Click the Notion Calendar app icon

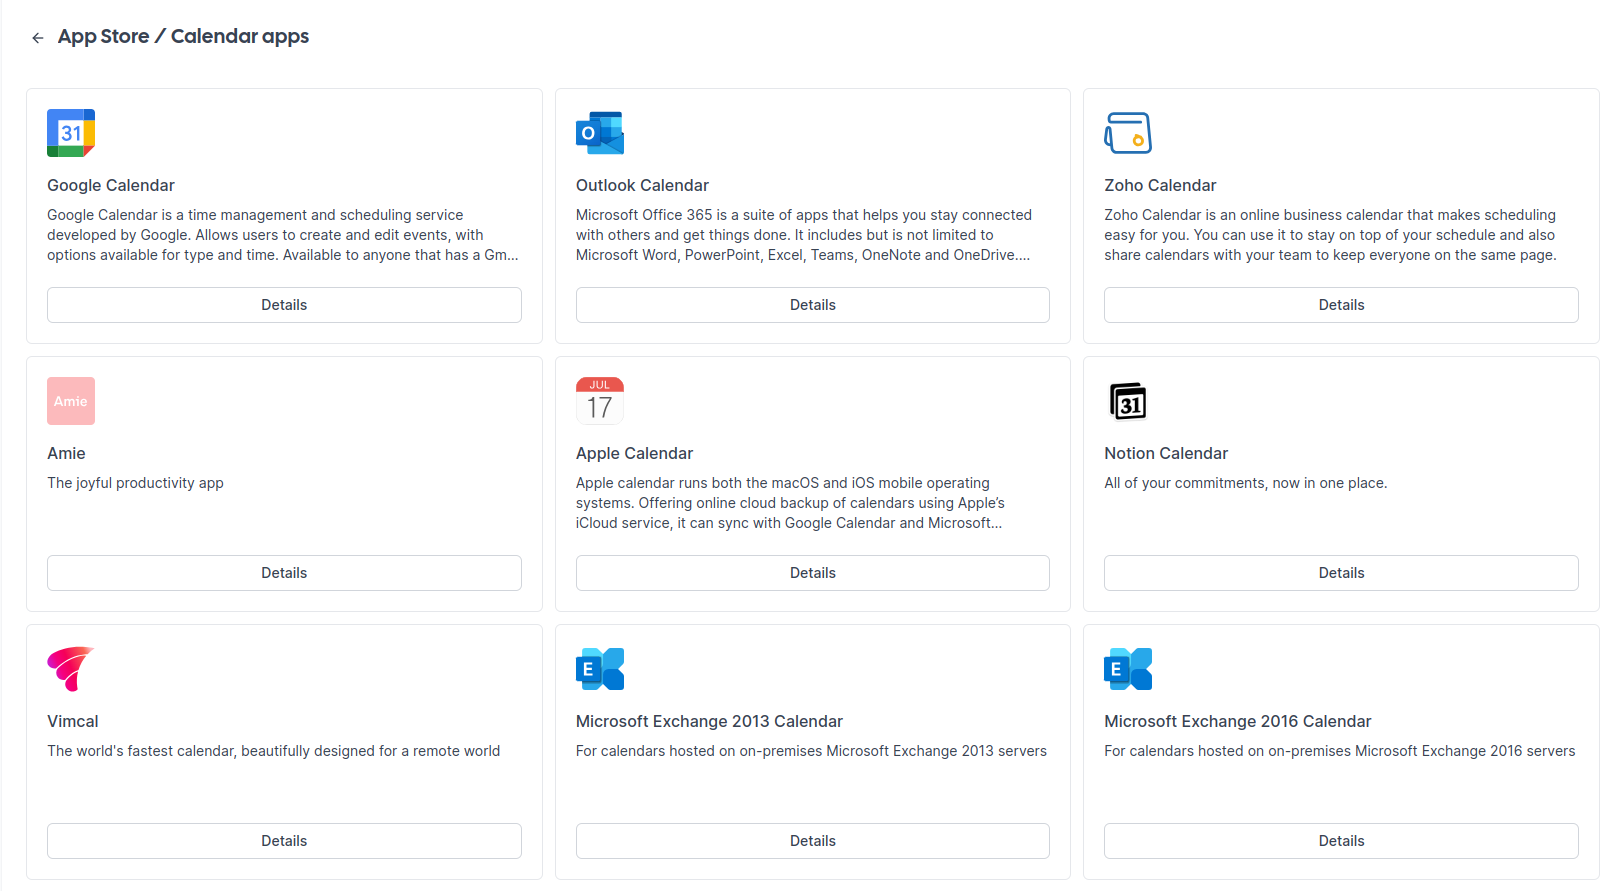(x=1128, y=401)
